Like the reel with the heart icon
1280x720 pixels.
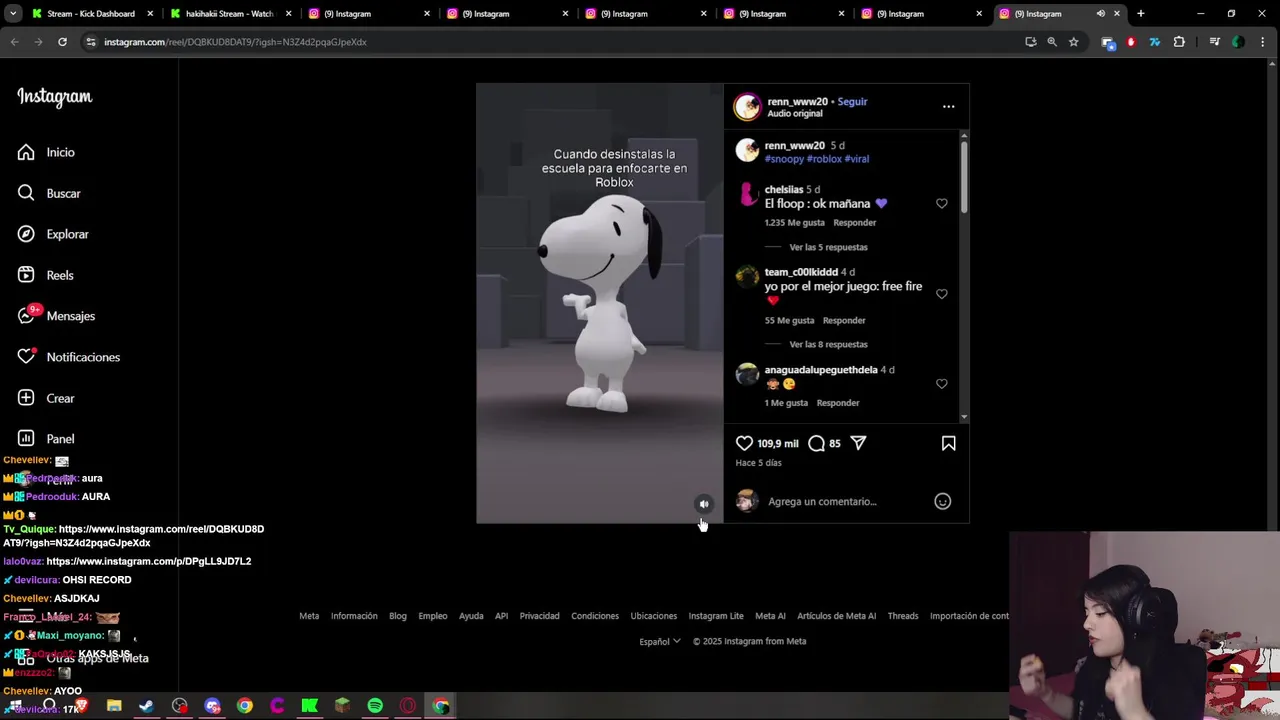click(x=744, y=443)
